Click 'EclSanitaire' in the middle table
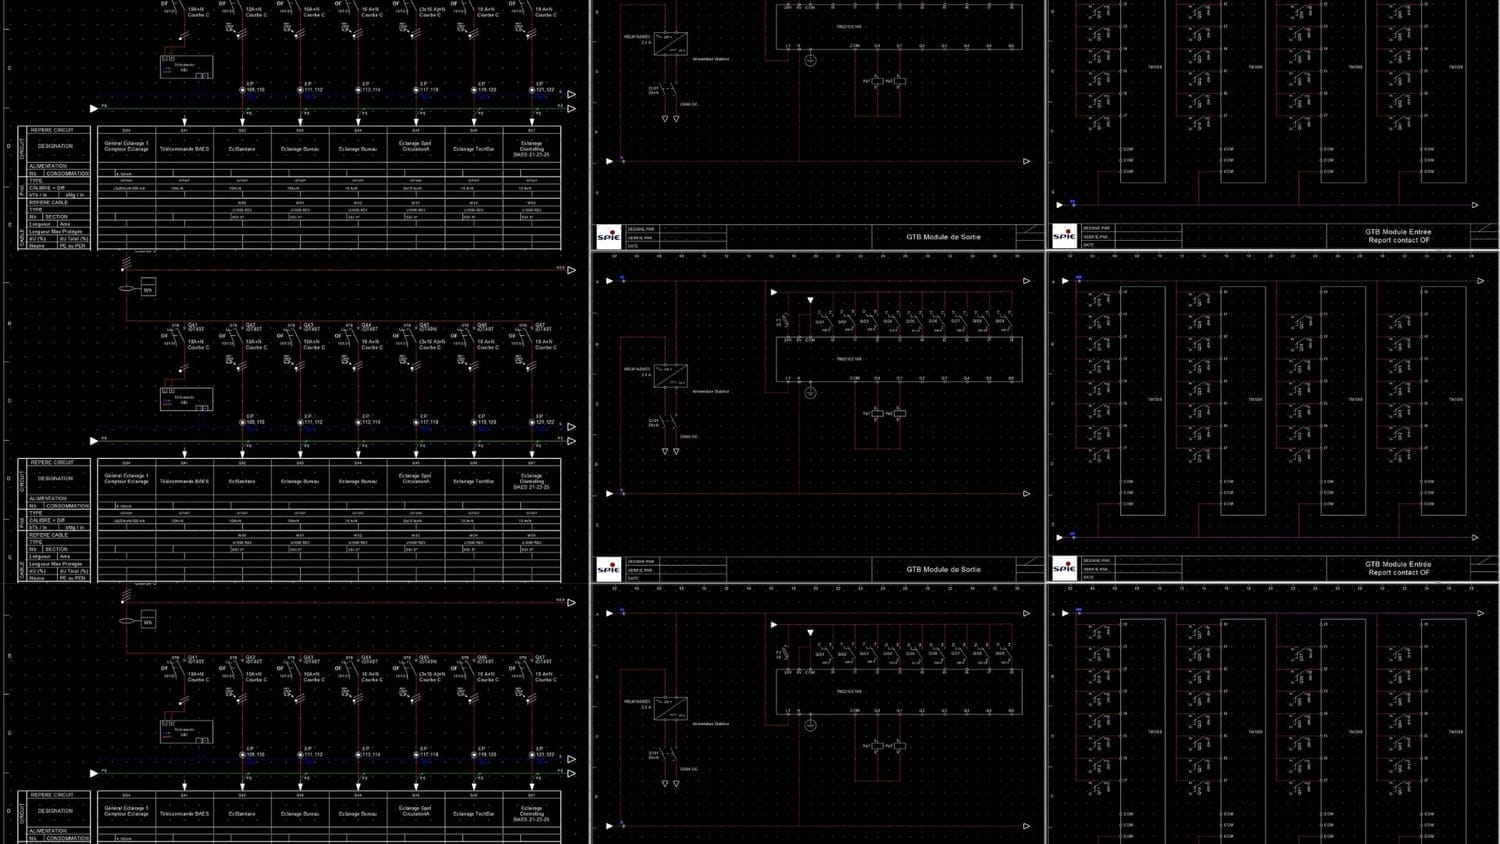 242,481
